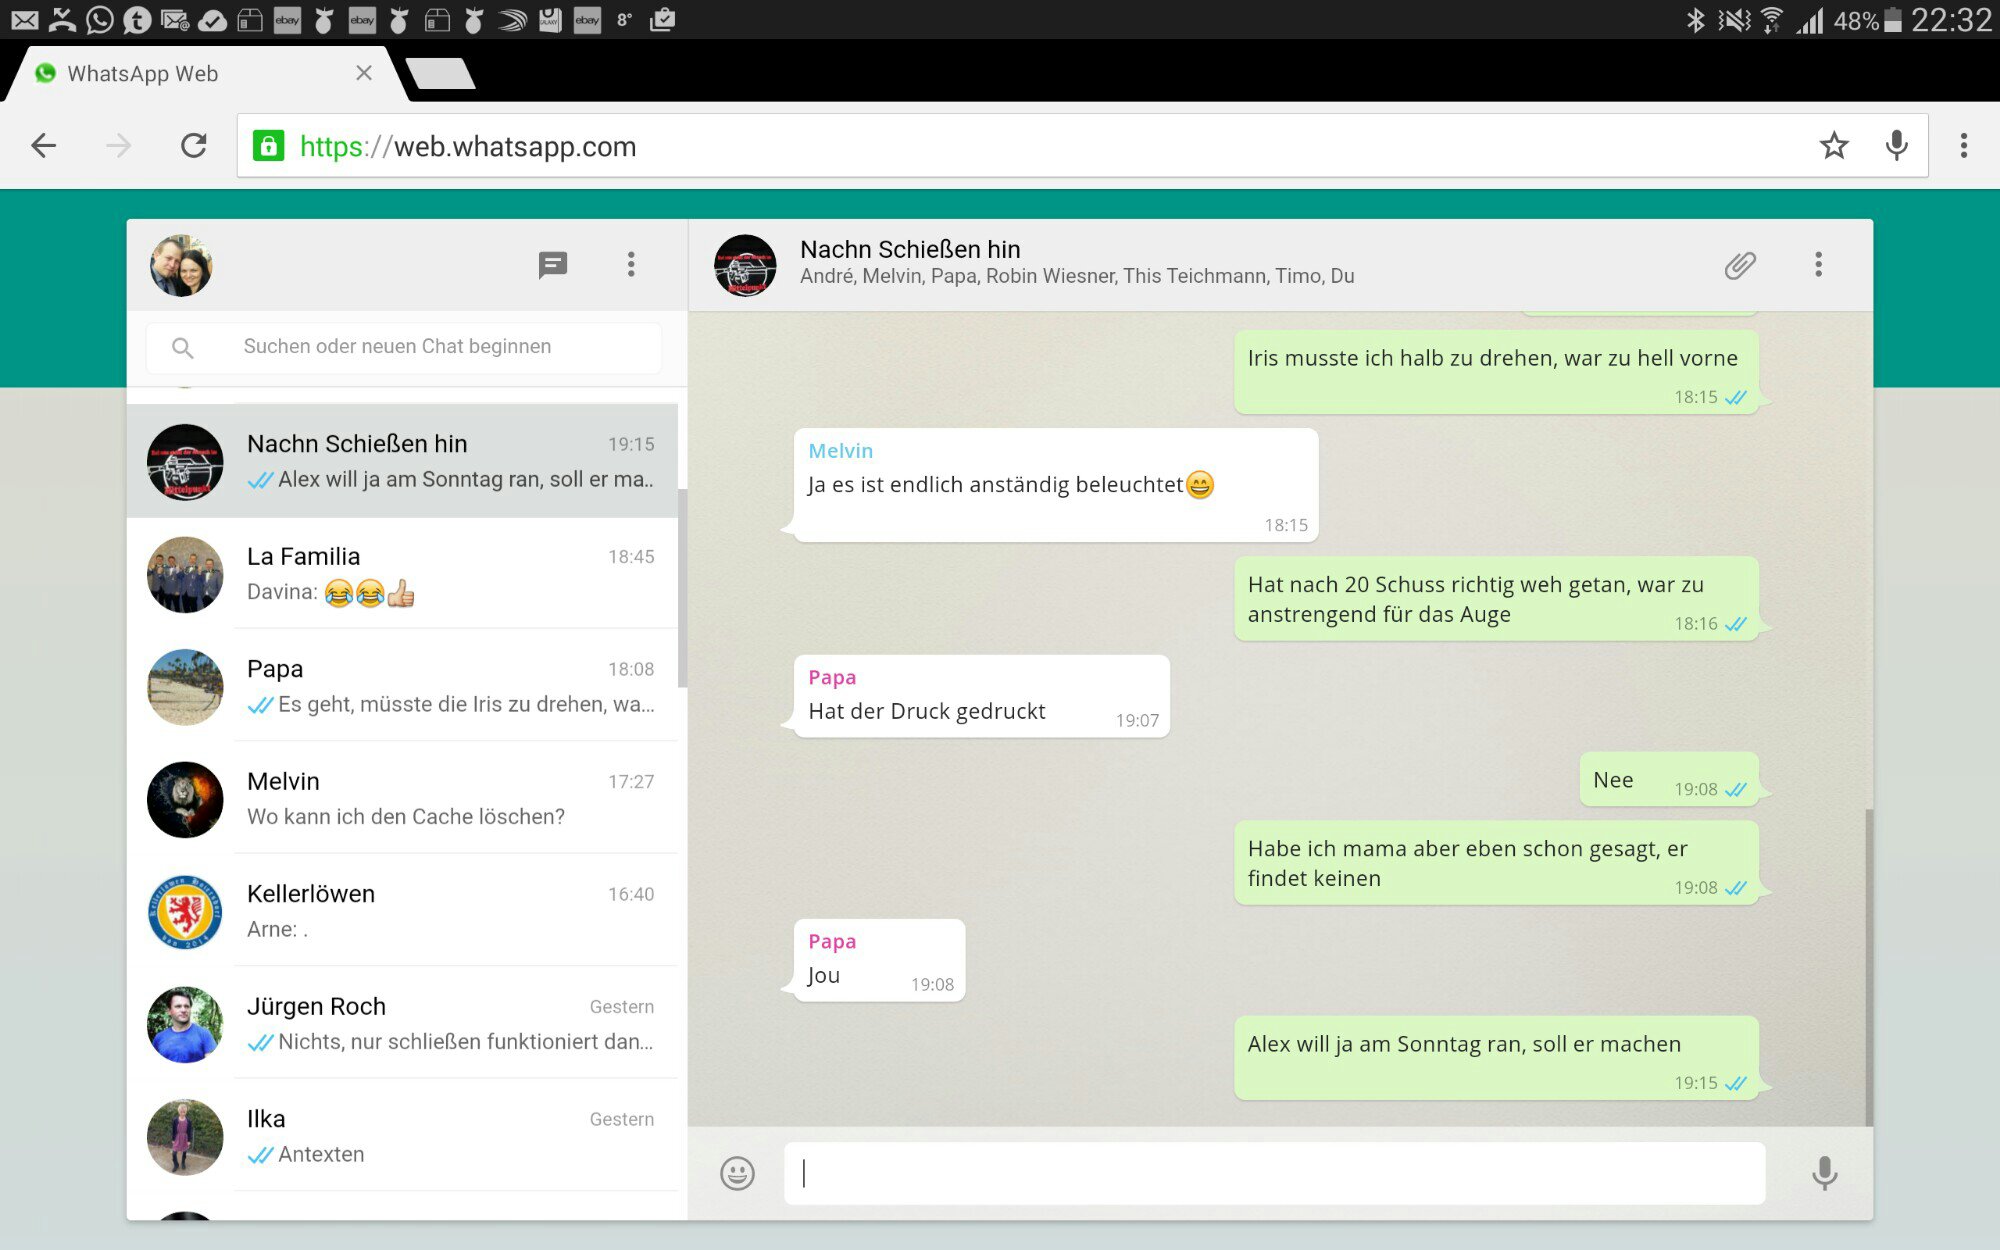
Task: Click Jürgen Roch's avatar
Action: coord(185,1024)
